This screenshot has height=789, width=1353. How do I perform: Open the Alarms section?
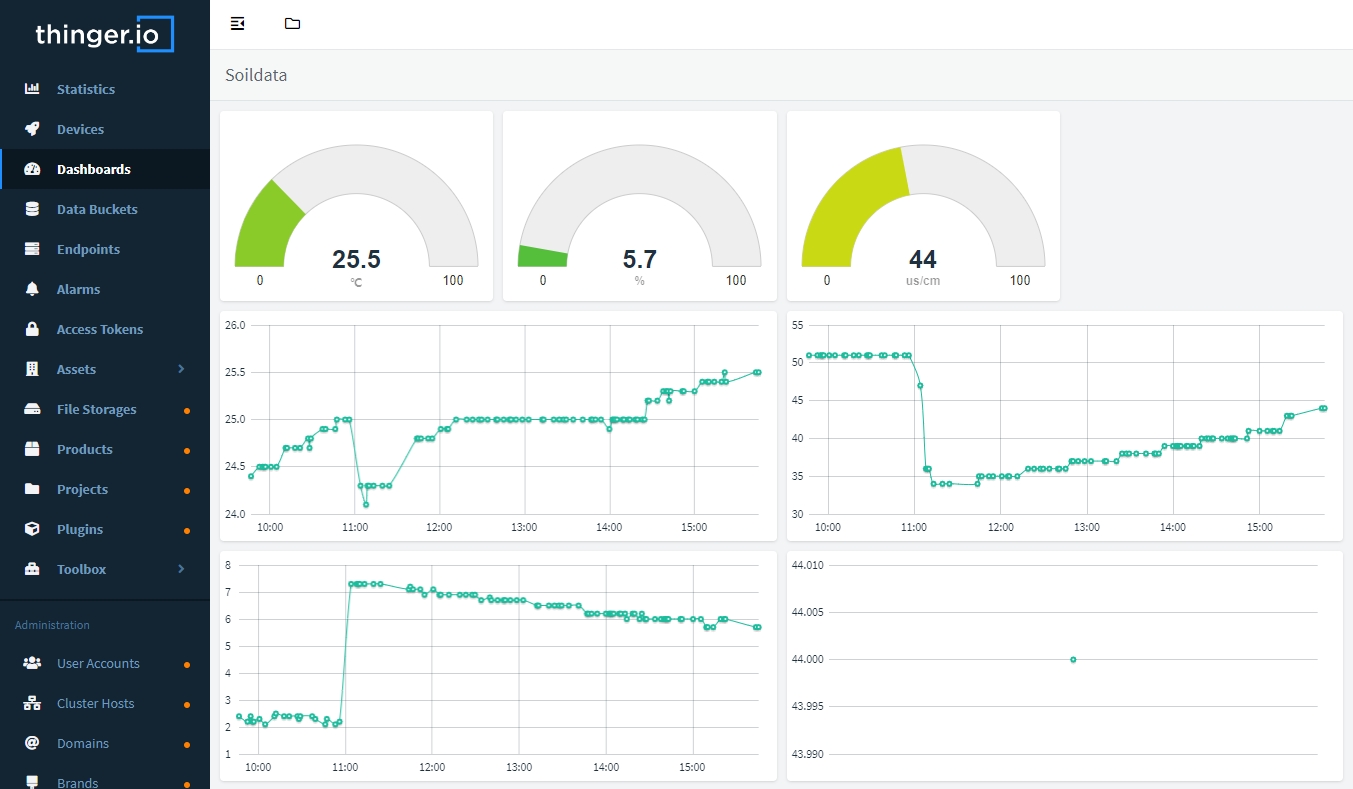[78, 289]
